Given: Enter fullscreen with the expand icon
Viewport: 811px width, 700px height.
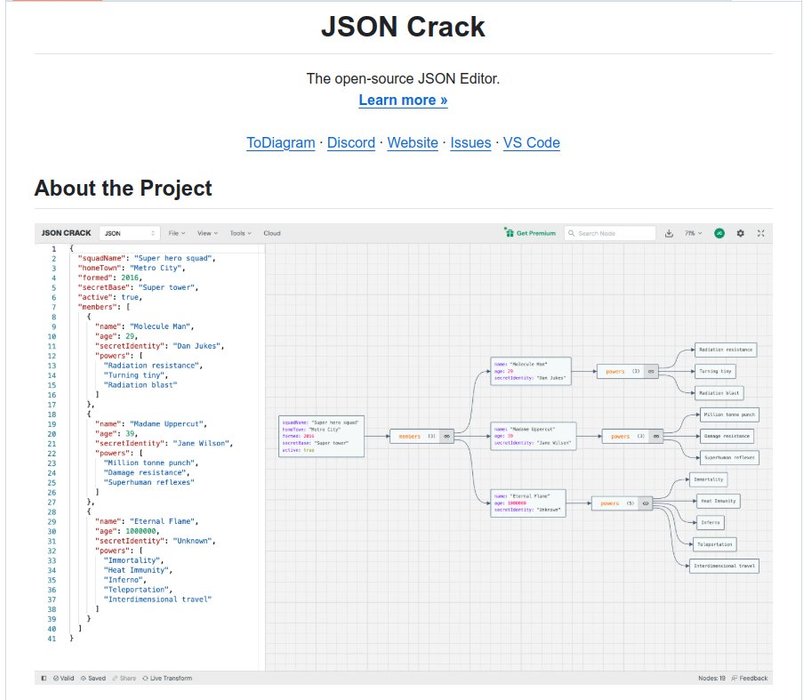Looking at the screenshot, I should coord(762,233).
